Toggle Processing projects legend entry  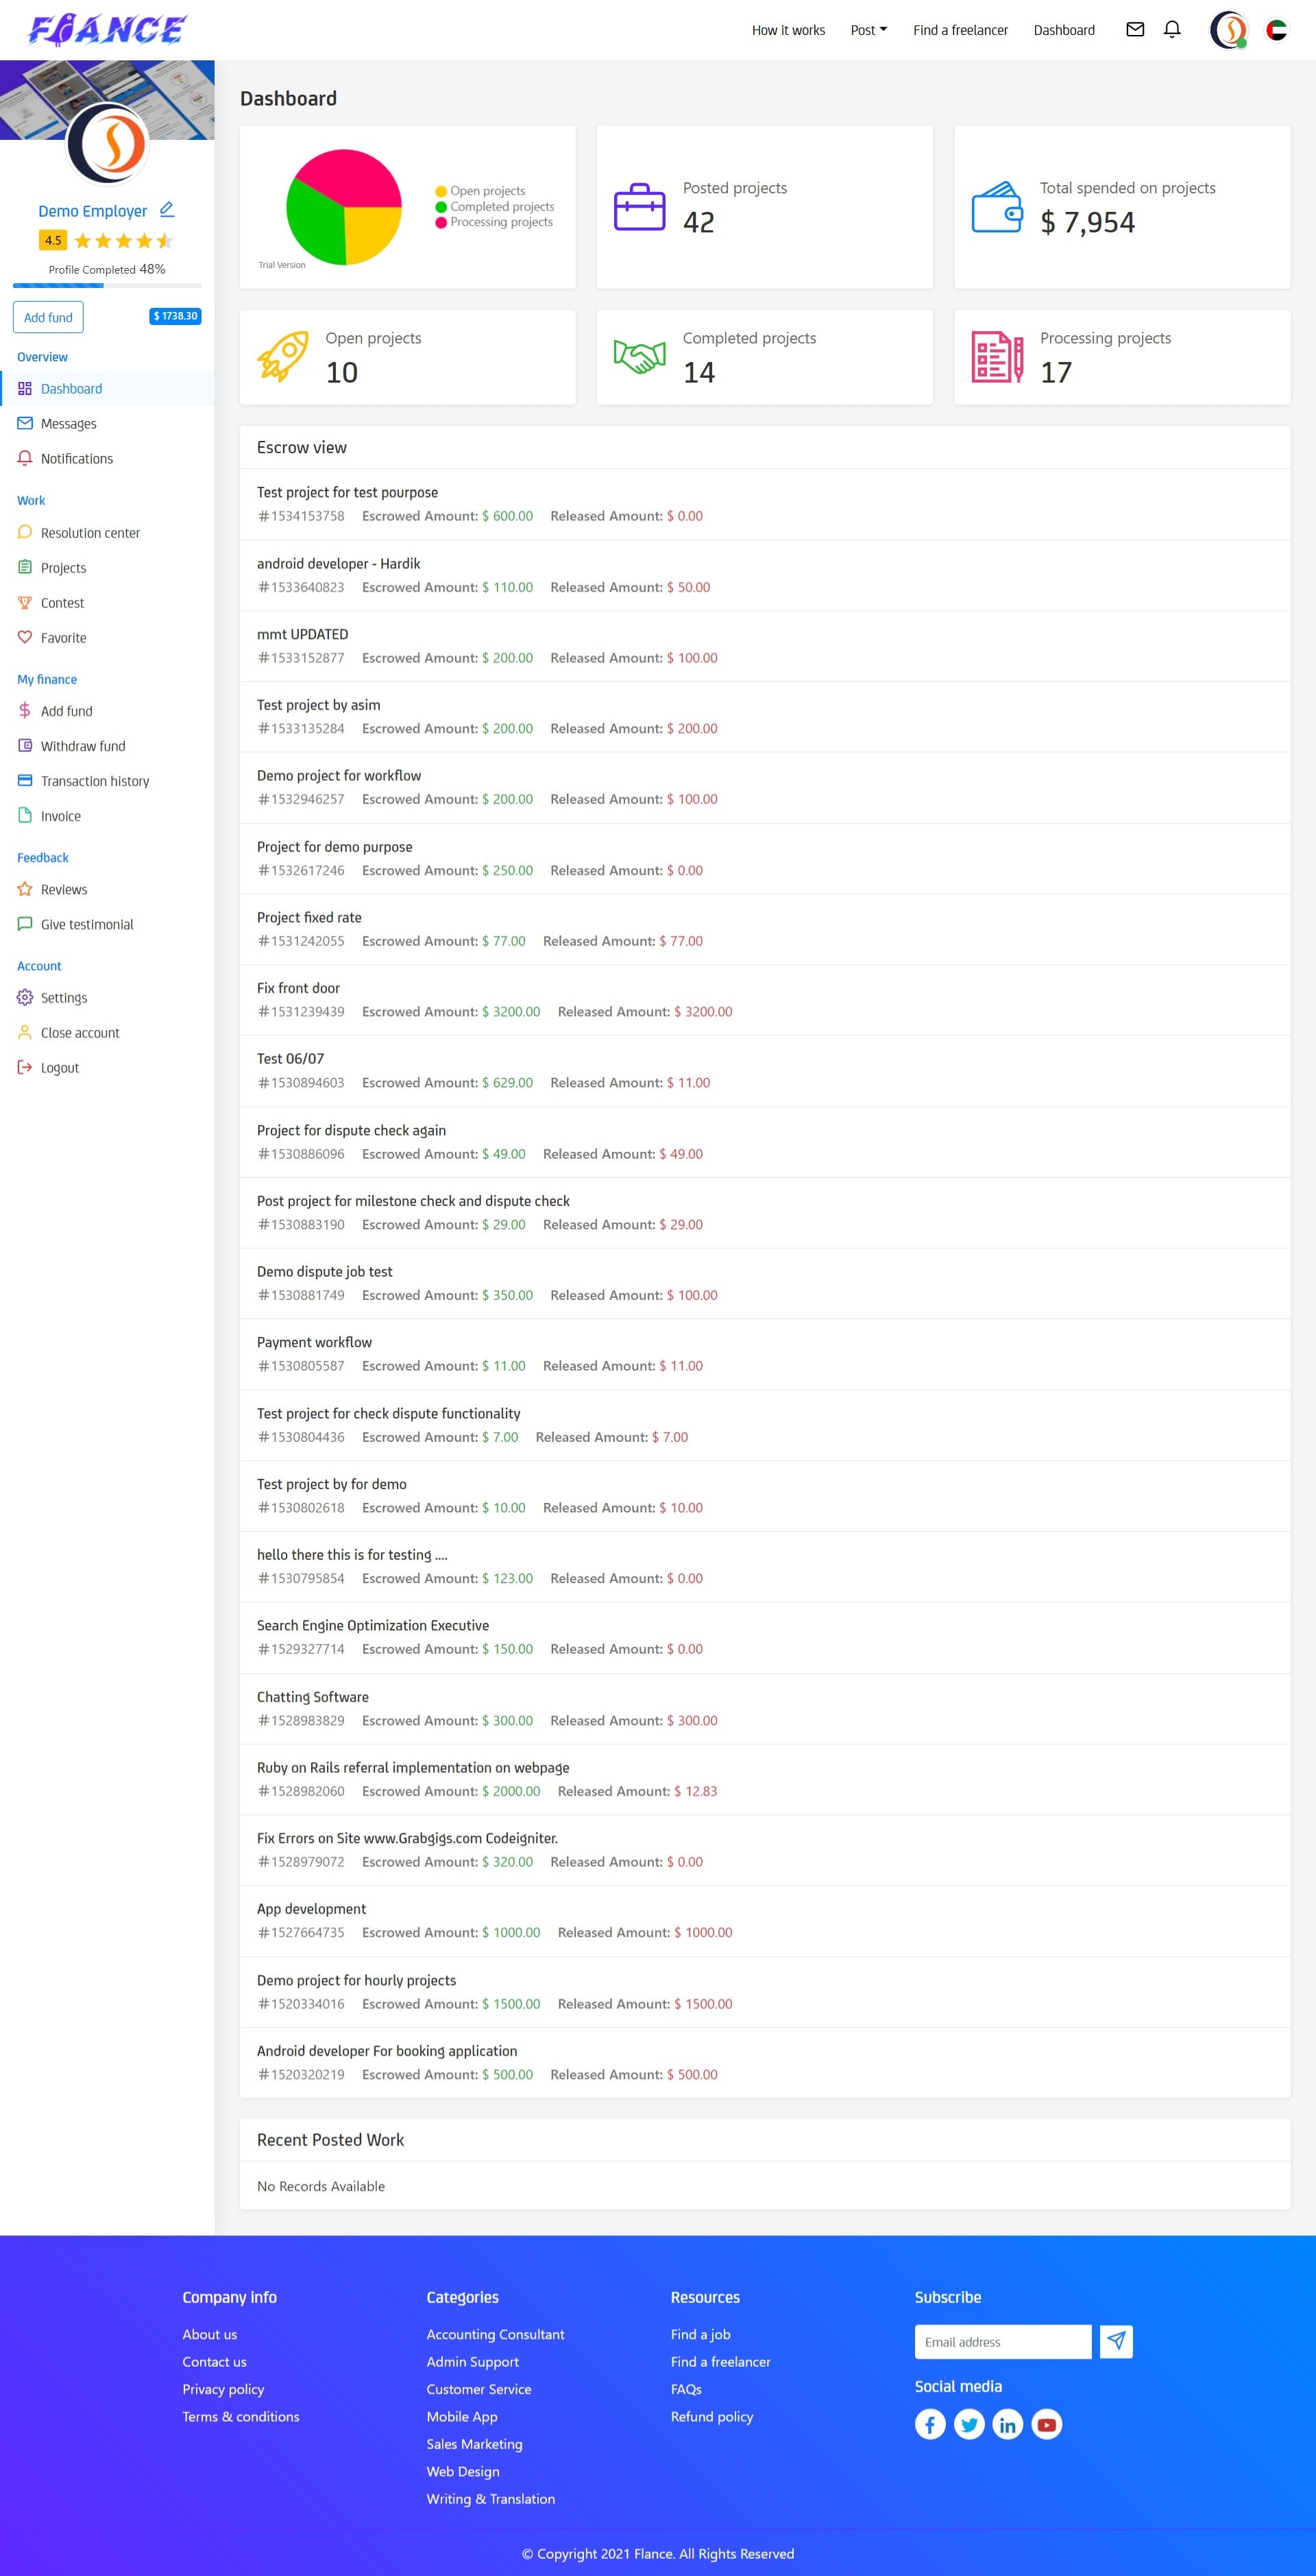coord(500,222)
